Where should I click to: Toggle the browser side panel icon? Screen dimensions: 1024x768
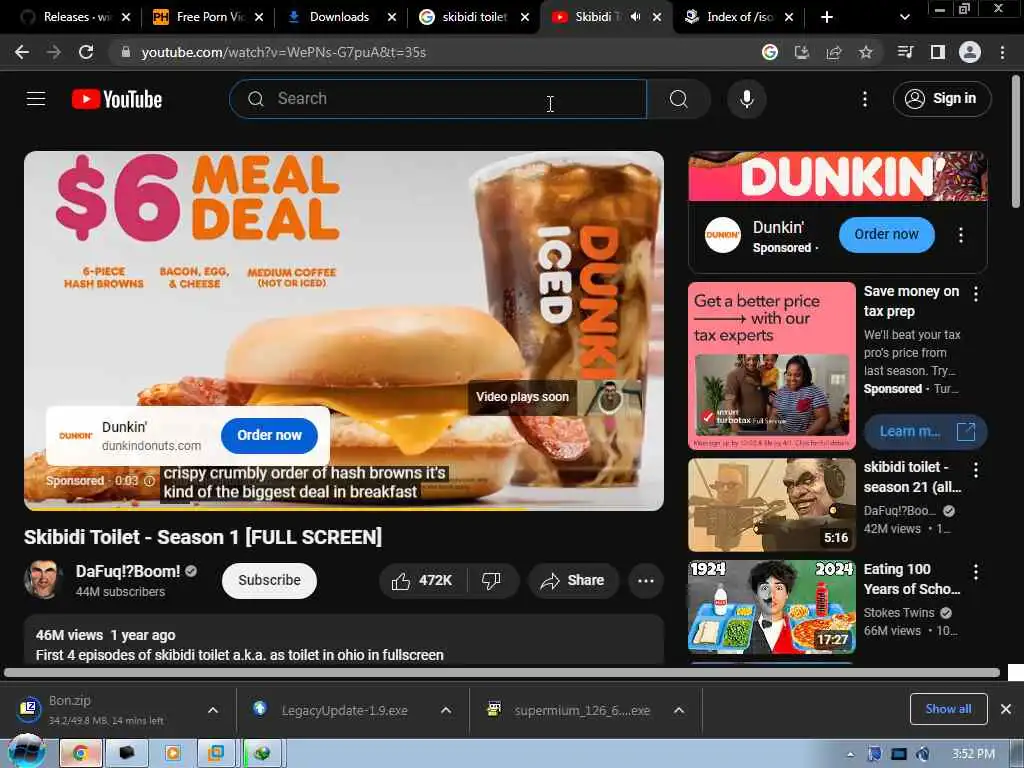coord(938,52)
